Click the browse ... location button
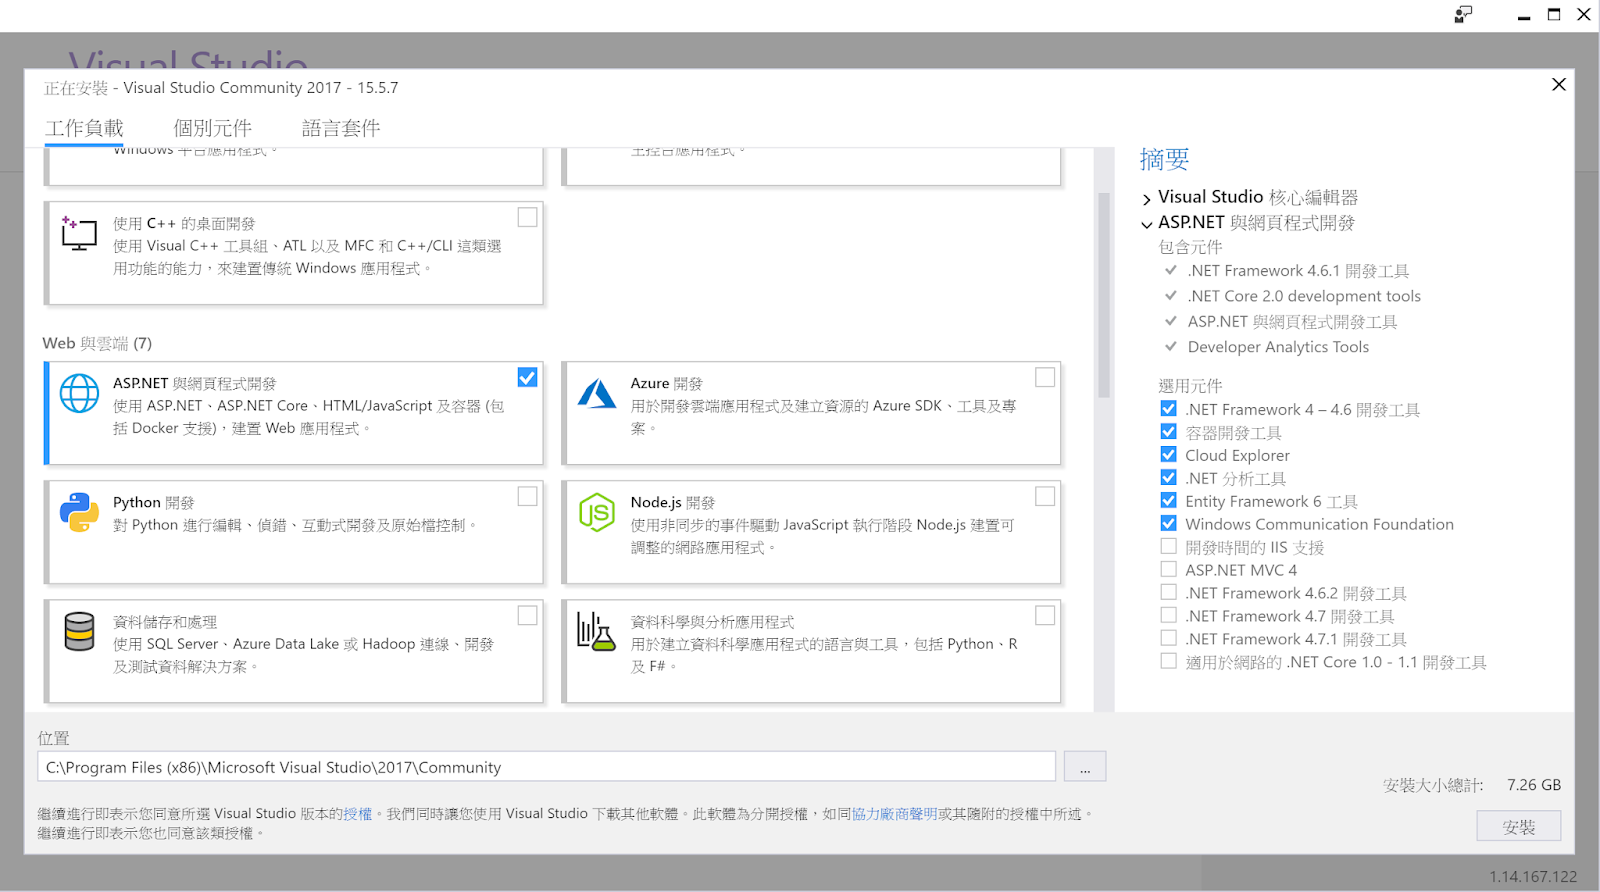The image size is (1600, 892). coord(1085,767)
